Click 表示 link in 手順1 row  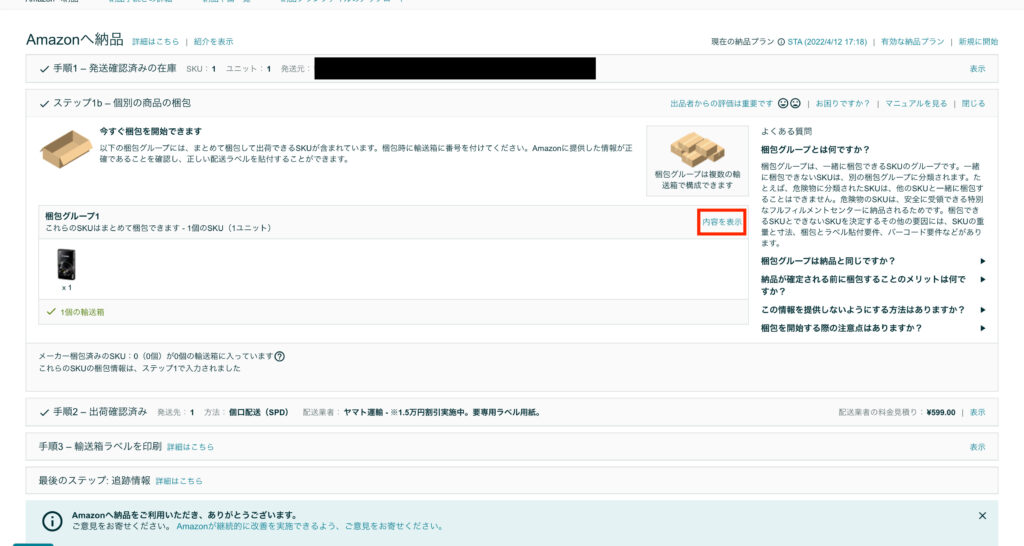(977, 69)
